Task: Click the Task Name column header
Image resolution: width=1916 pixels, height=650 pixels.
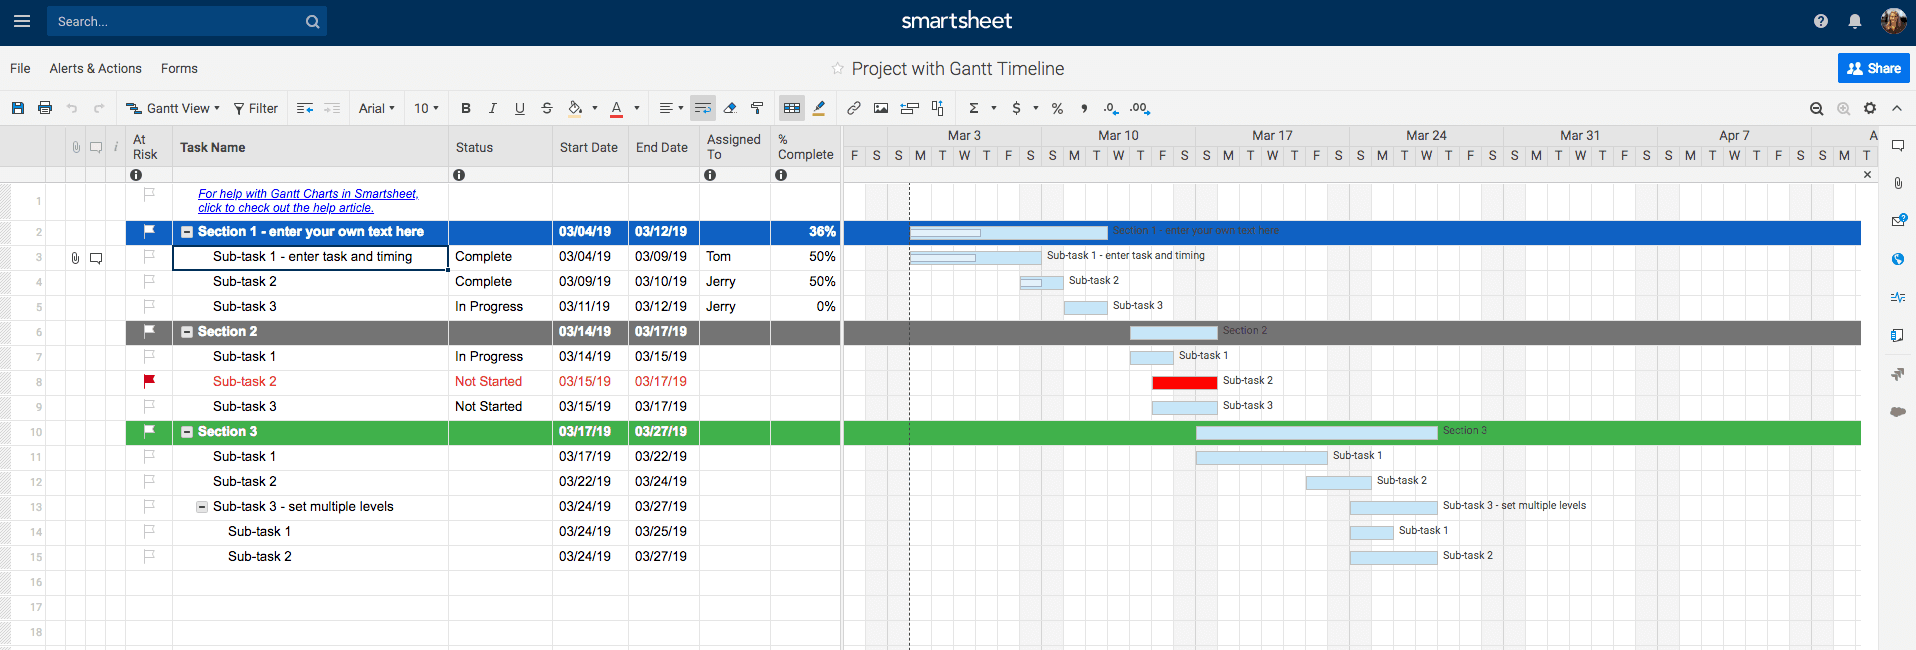Action: click(x=310, y=147)
